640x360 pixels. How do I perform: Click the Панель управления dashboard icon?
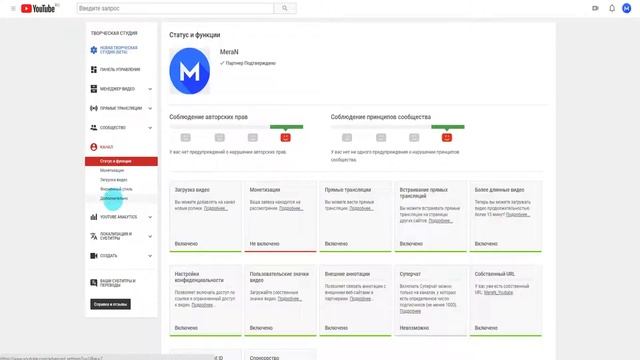(93, 69)
